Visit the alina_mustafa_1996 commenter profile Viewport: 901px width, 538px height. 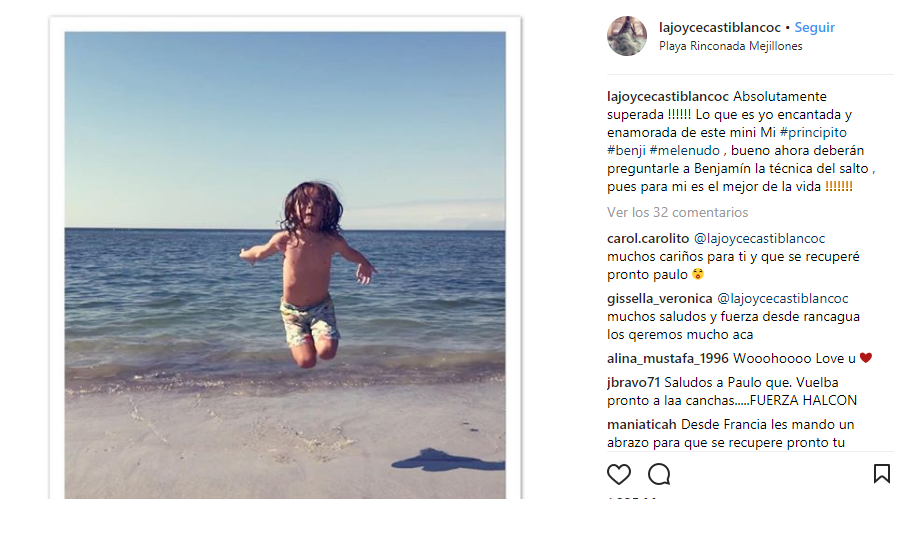pyautogui.click(x=667, y=358)
